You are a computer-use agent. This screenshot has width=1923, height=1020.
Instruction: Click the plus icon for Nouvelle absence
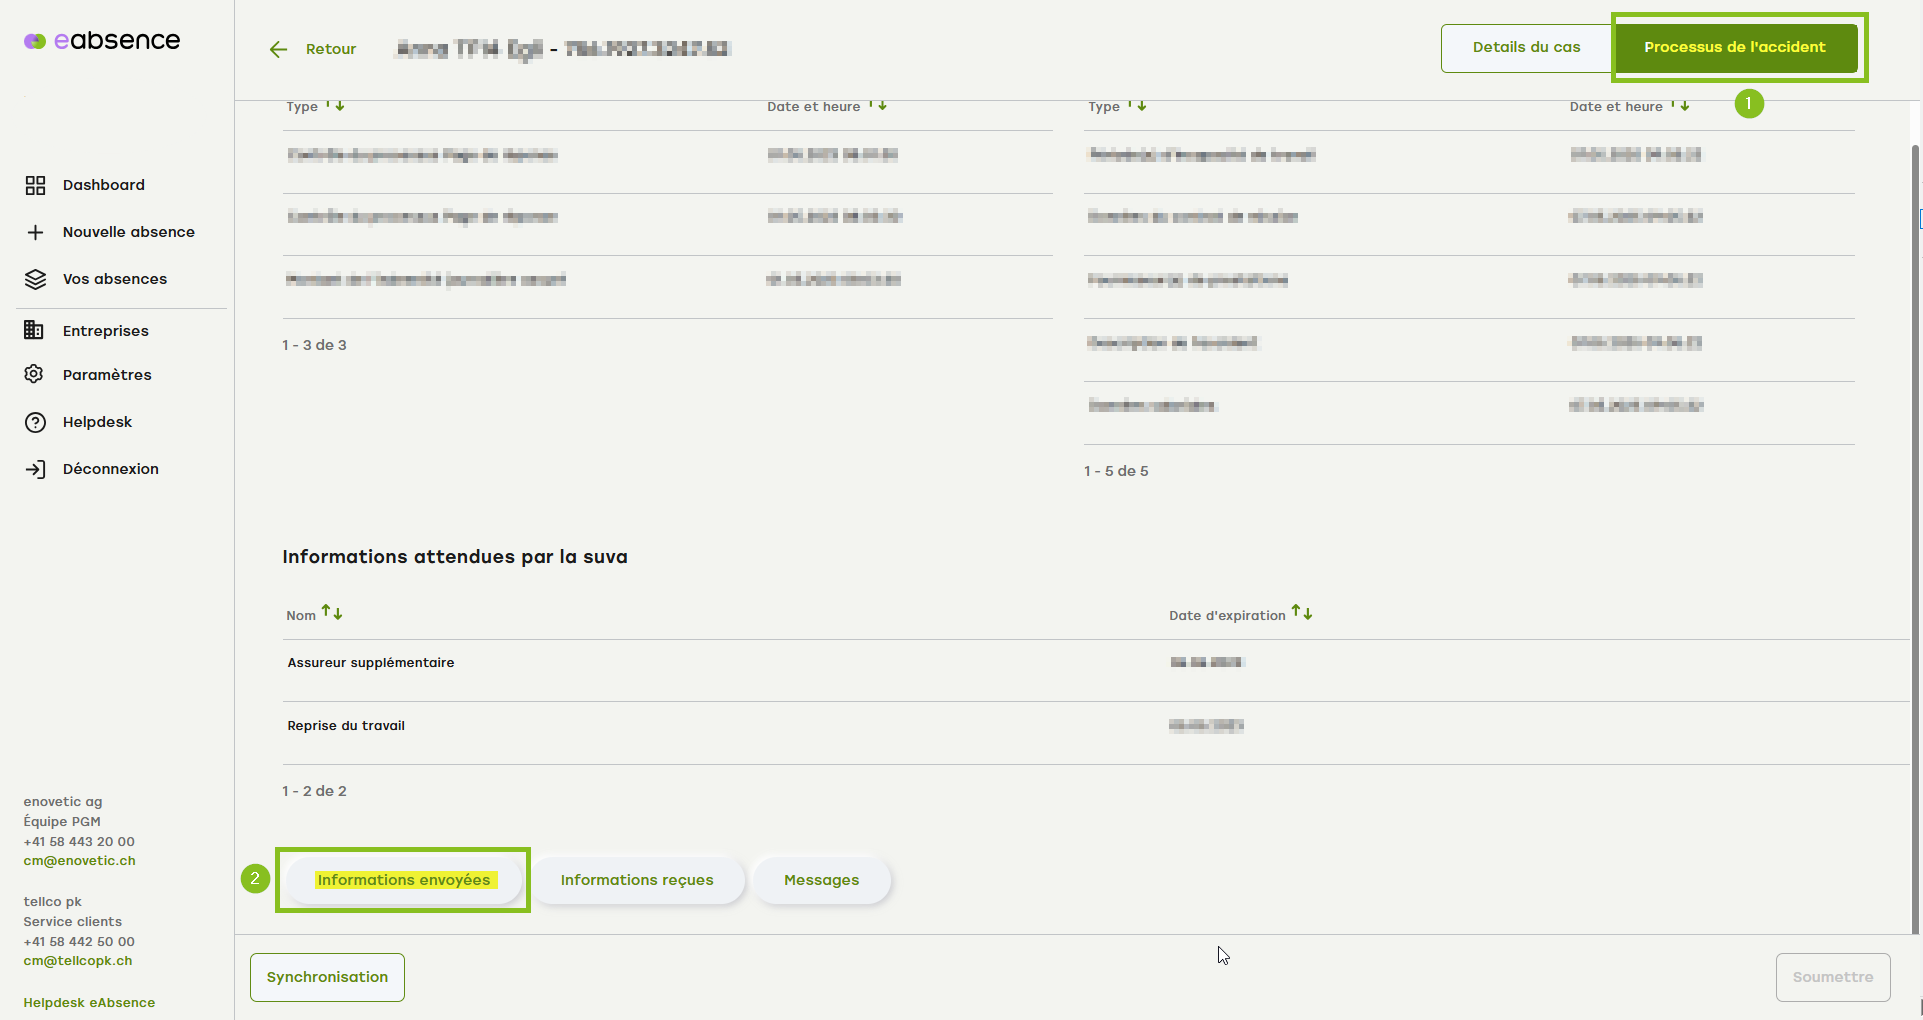click(35, 232)
